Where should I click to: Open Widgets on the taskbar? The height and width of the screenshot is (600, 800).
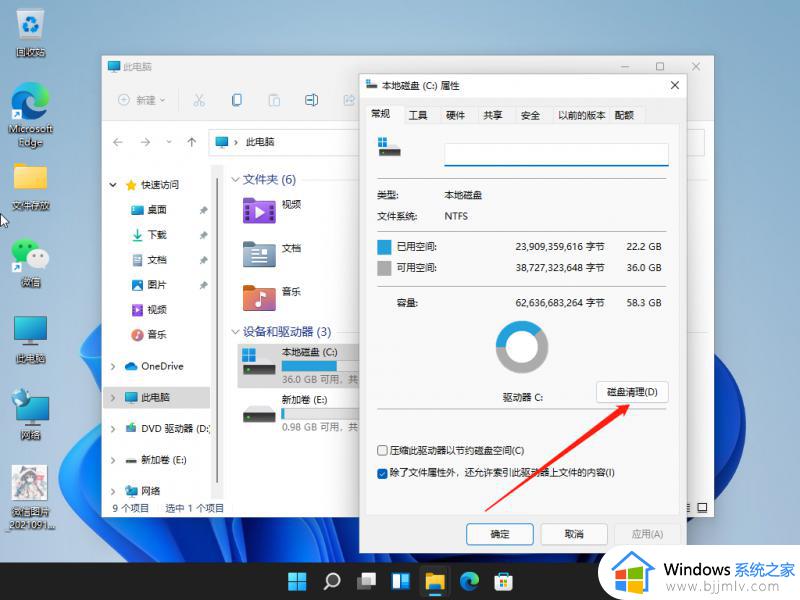(x=401, y=581)
